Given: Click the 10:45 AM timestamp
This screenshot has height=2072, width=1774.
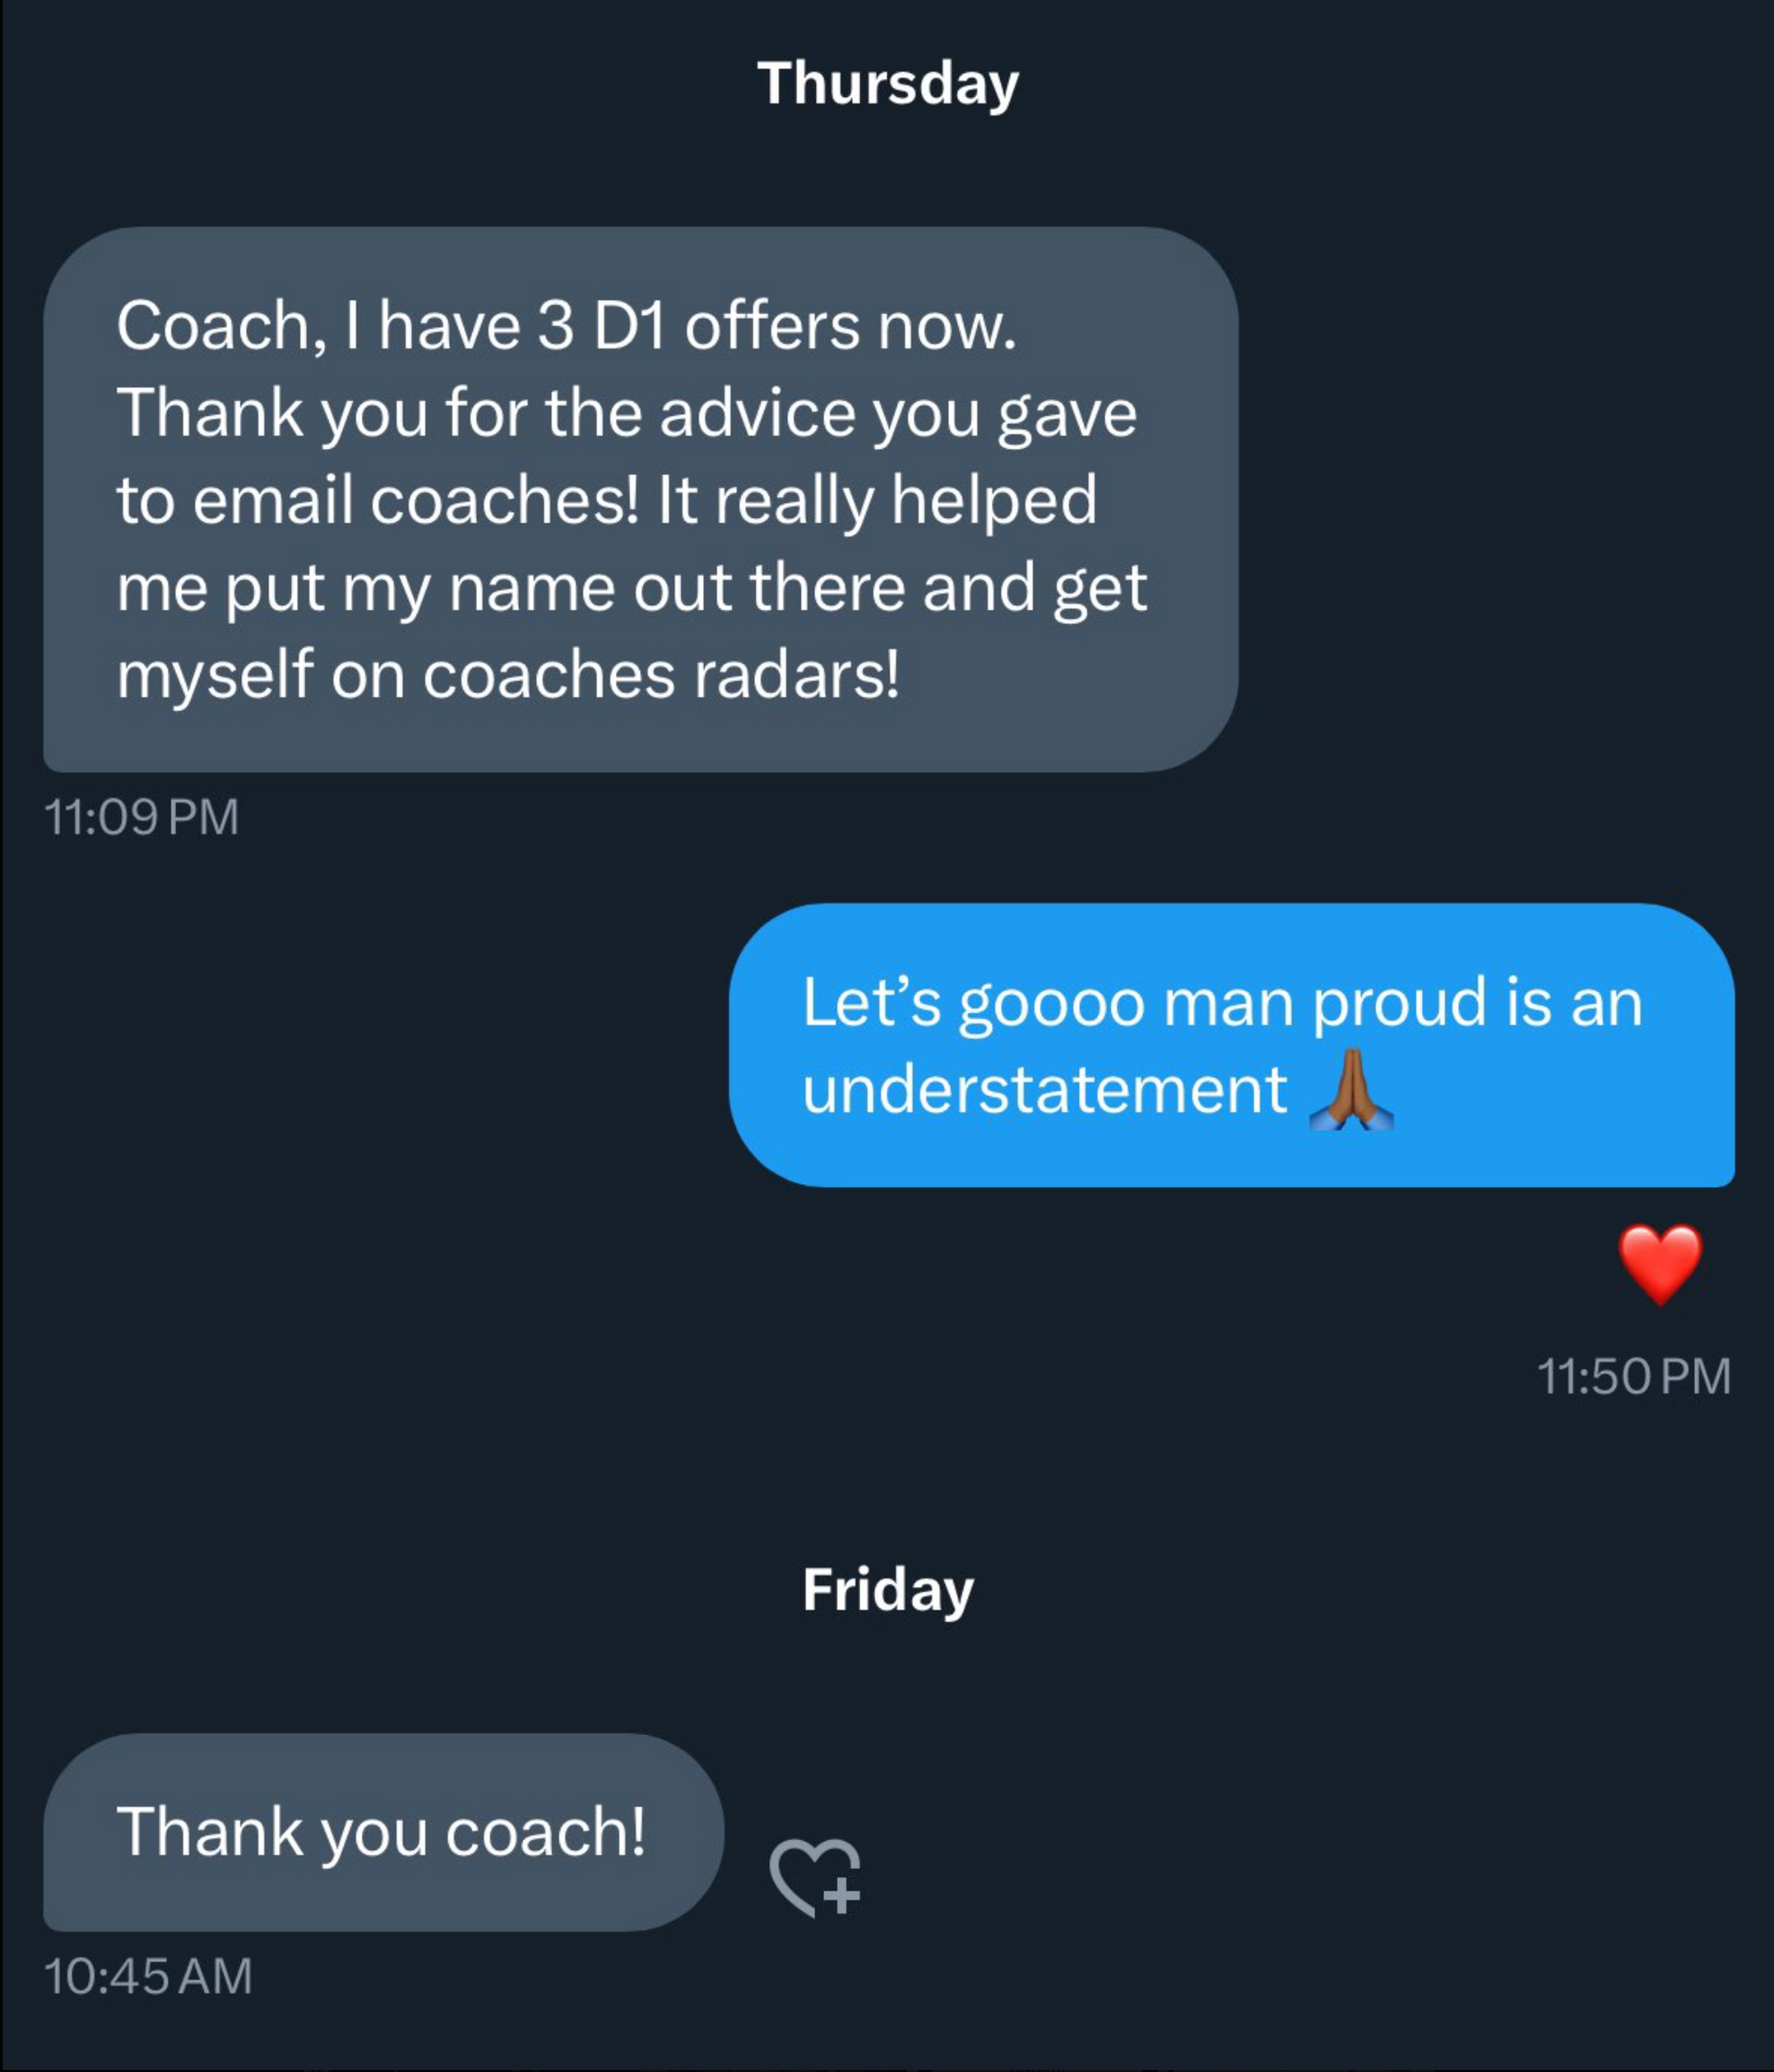Looking at the screenshot, I should point(148,1976).
